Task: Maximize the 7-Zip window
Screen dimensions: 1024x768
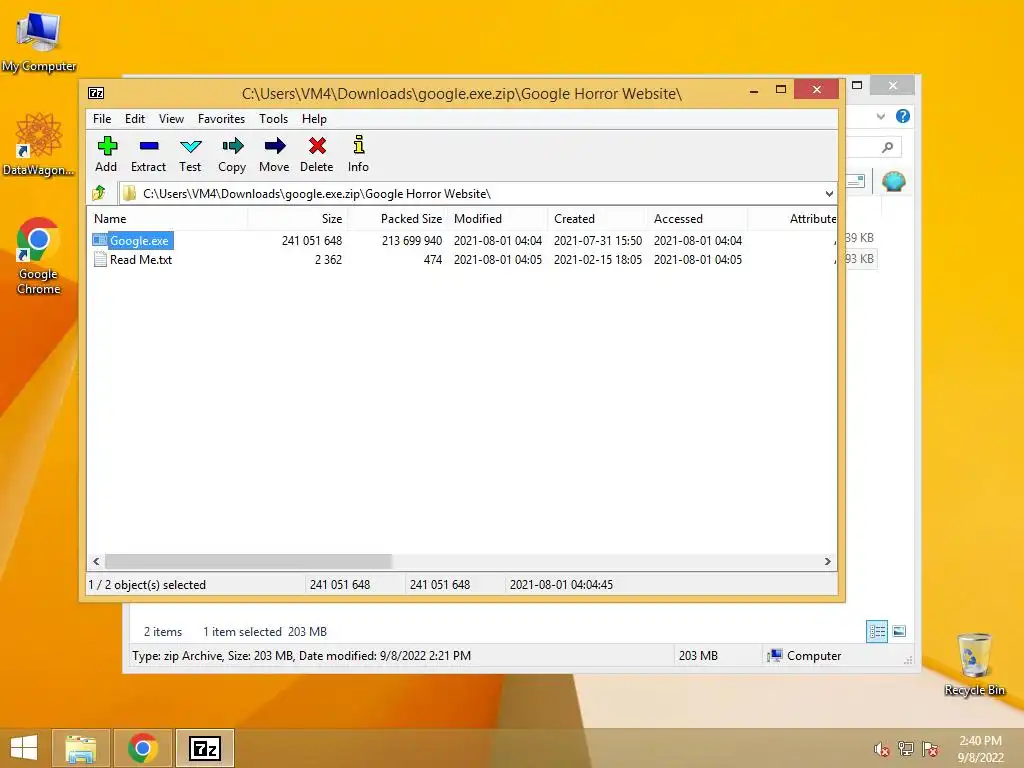Action: coord(780,89)
